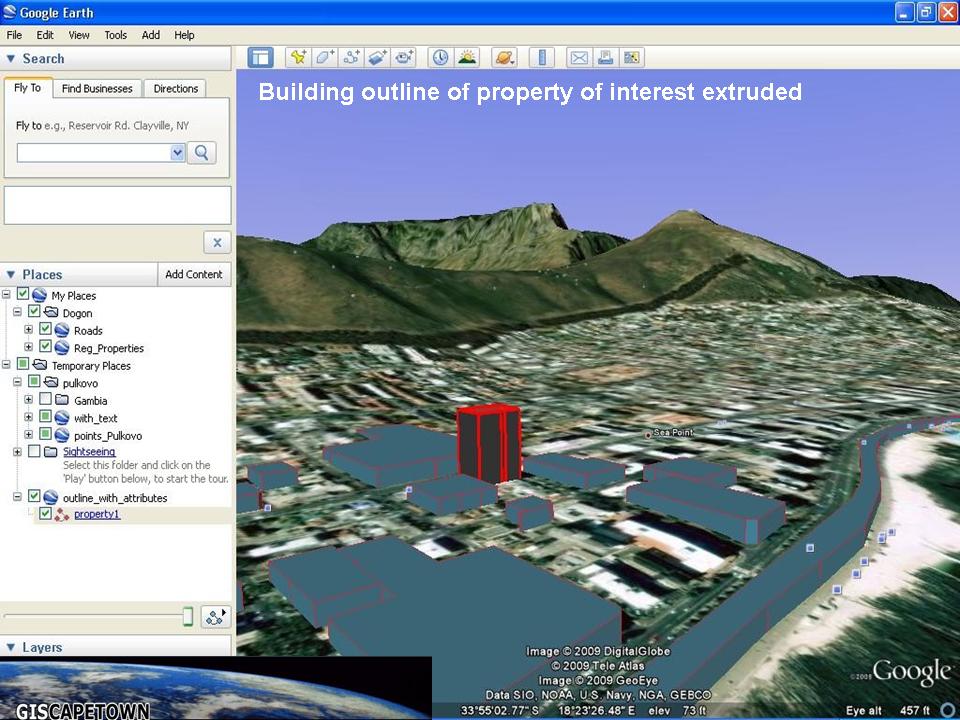Open the Add menu
960x720 pixels.
[151, 35]
